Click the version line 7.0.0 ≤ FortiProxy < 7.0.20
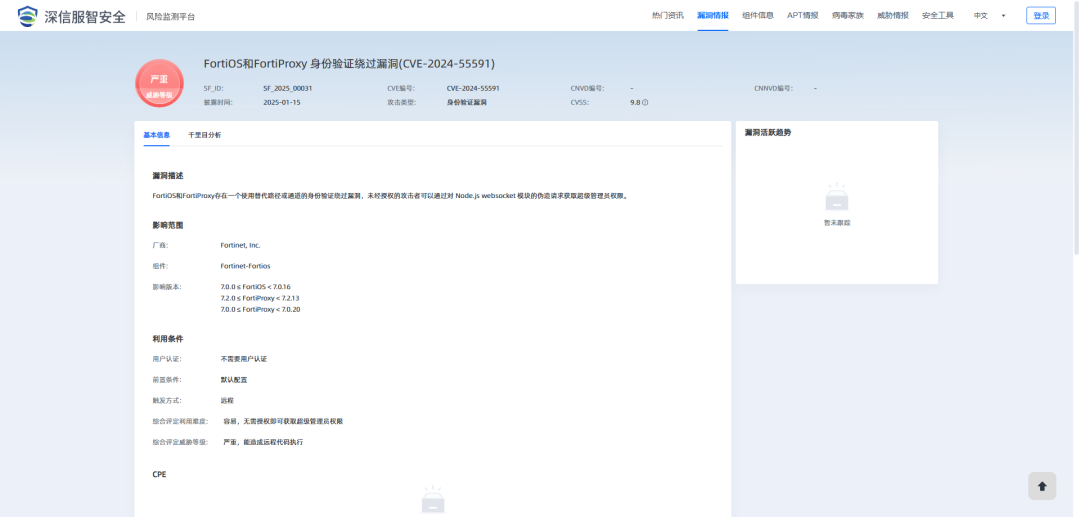Screen dimensions: 1080x517 point(260,310)
